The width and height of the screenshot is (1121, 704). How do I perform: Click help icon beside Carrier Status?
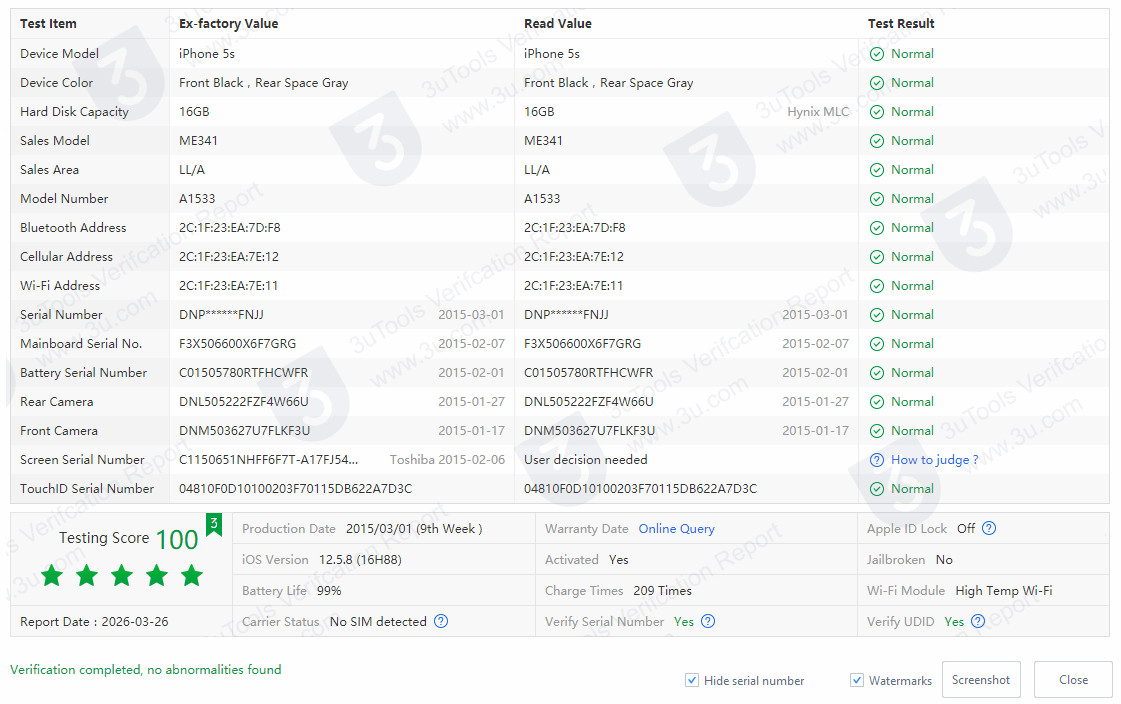(x=441, y=621)
